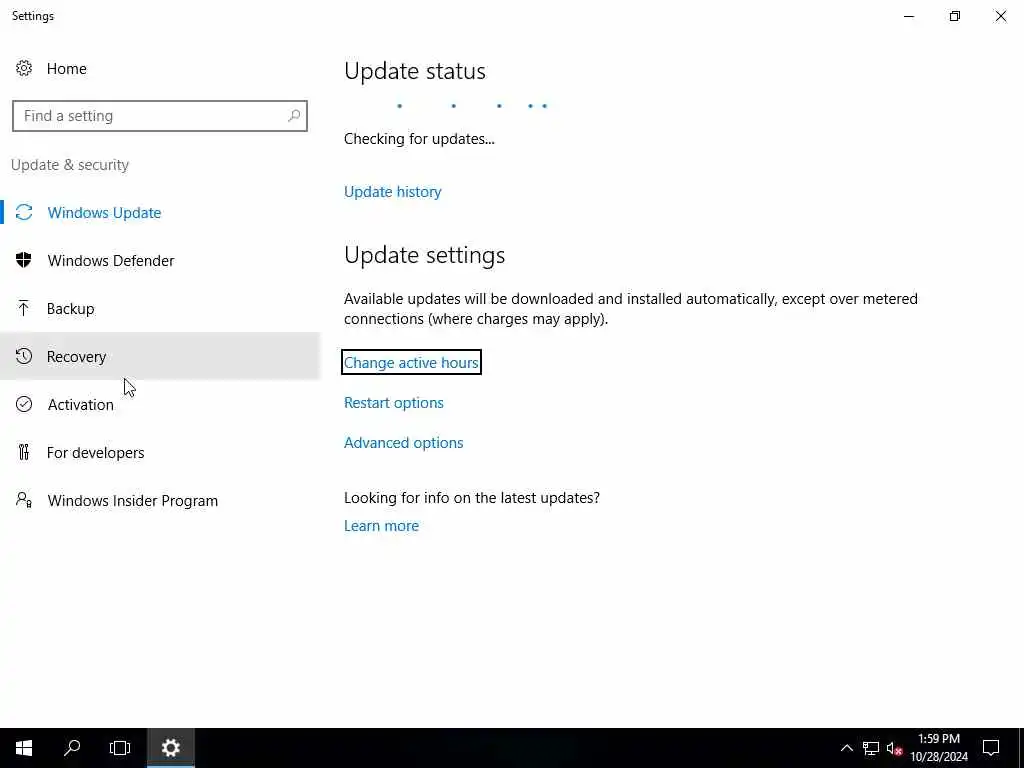This screenshot has width=1024, height=768.
Task: Click the Find a setting search box
Action: [x=159, y=116]
